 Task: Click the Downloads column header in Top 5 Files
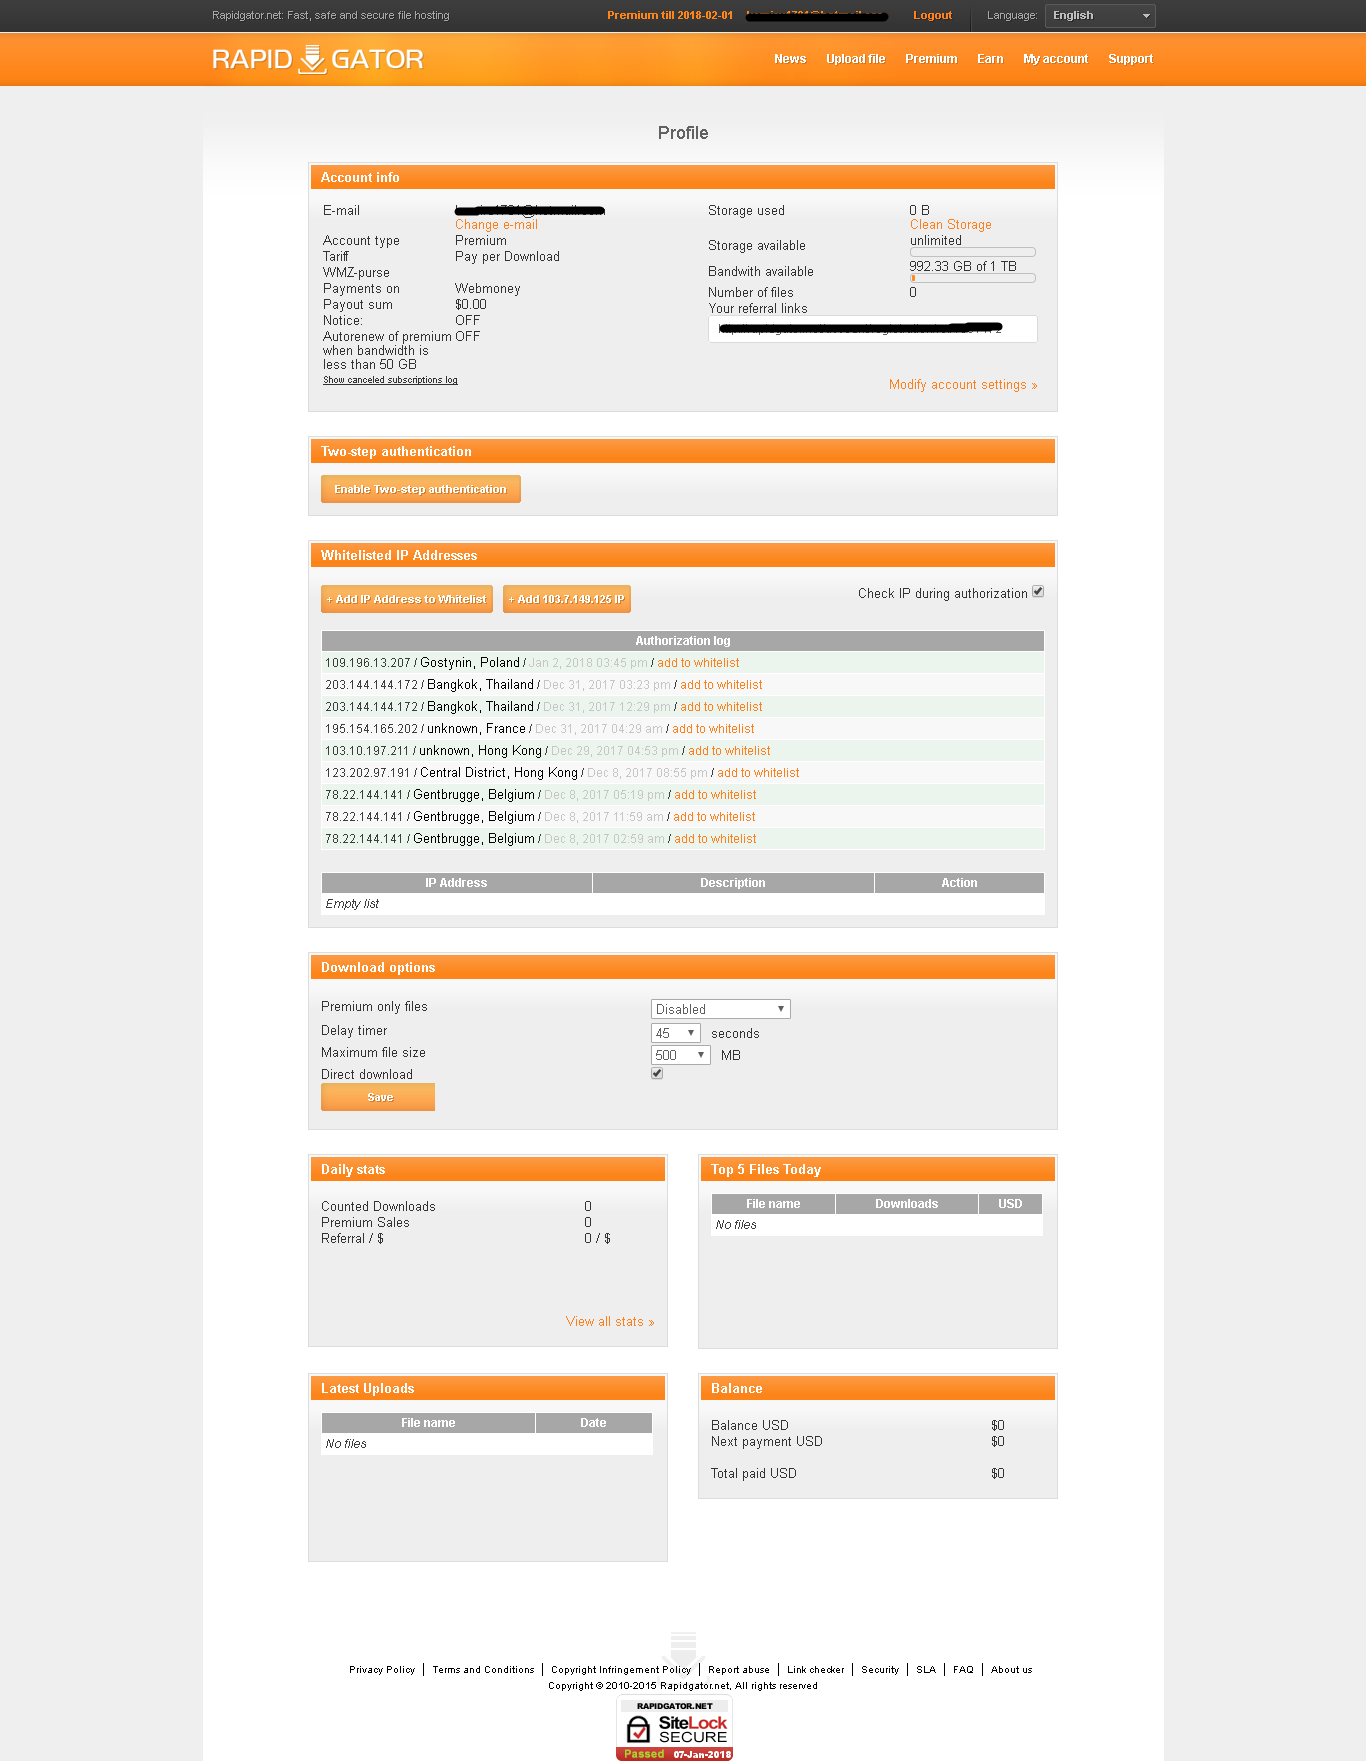(x=907, y=1204)
